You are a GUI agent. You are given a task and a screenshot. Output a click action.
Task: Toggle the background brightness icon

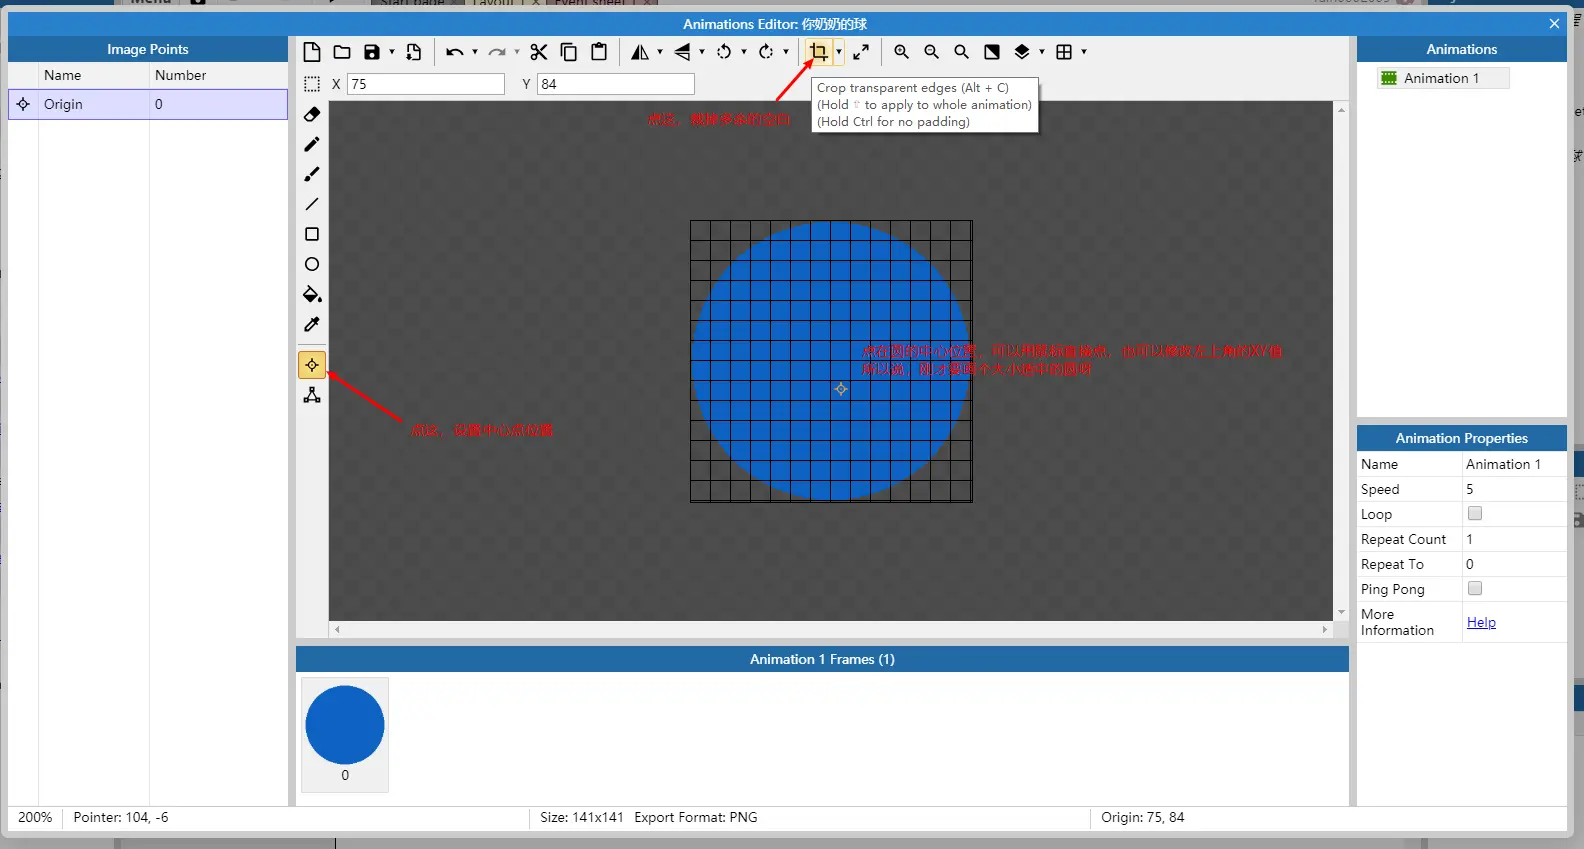992,52
